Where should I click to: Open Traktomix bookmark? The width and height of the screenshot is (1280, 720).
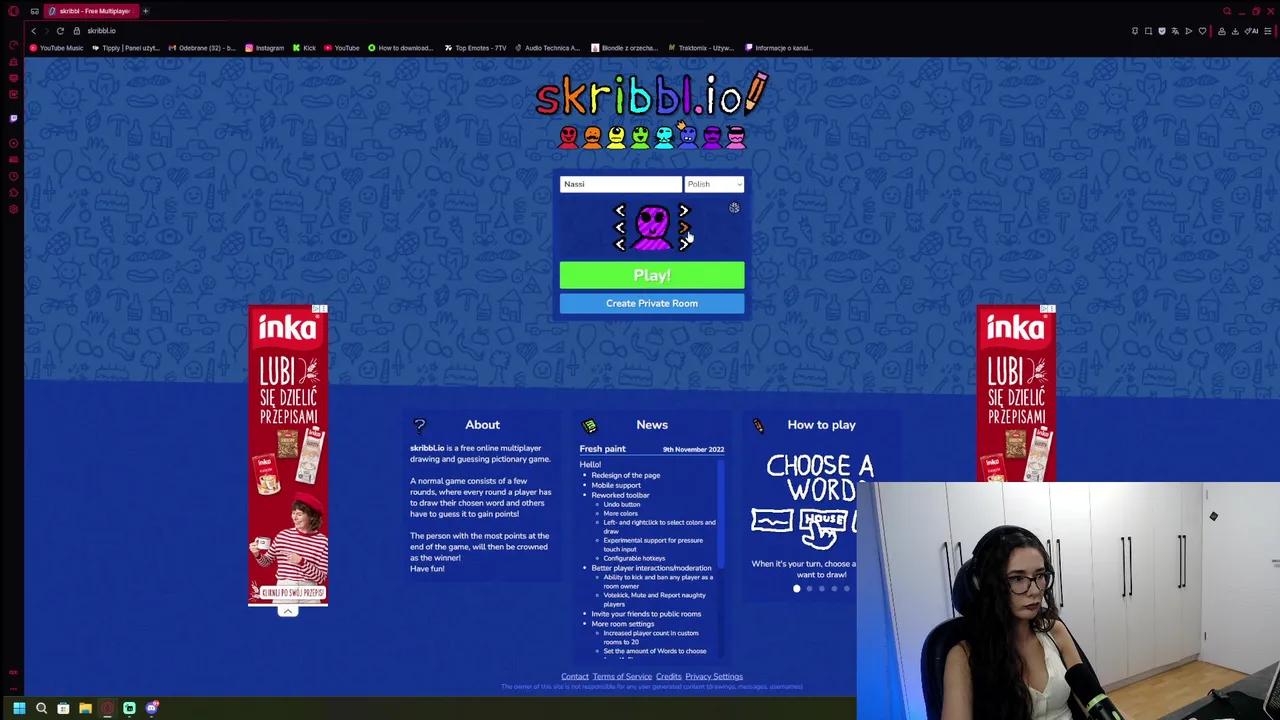pos(700,48)
